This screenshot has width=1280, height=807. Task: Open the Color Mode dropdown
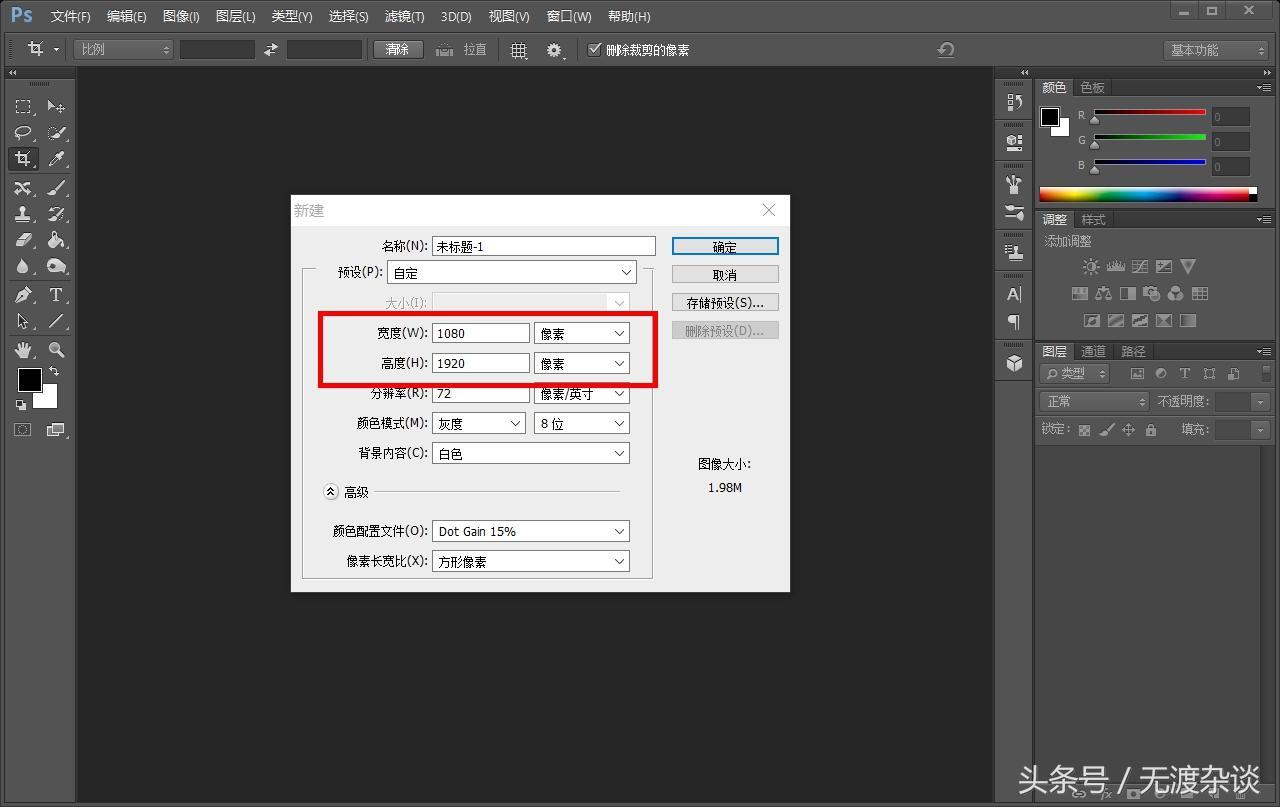click(479, 423)
